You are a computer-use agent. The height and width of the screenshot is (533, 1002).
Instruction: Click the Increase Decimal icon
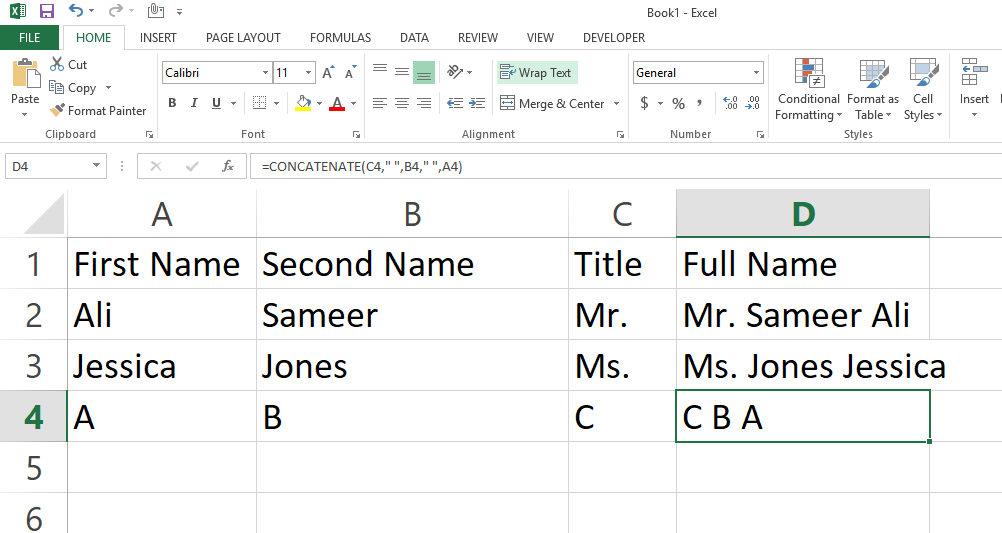click(729, 103)
